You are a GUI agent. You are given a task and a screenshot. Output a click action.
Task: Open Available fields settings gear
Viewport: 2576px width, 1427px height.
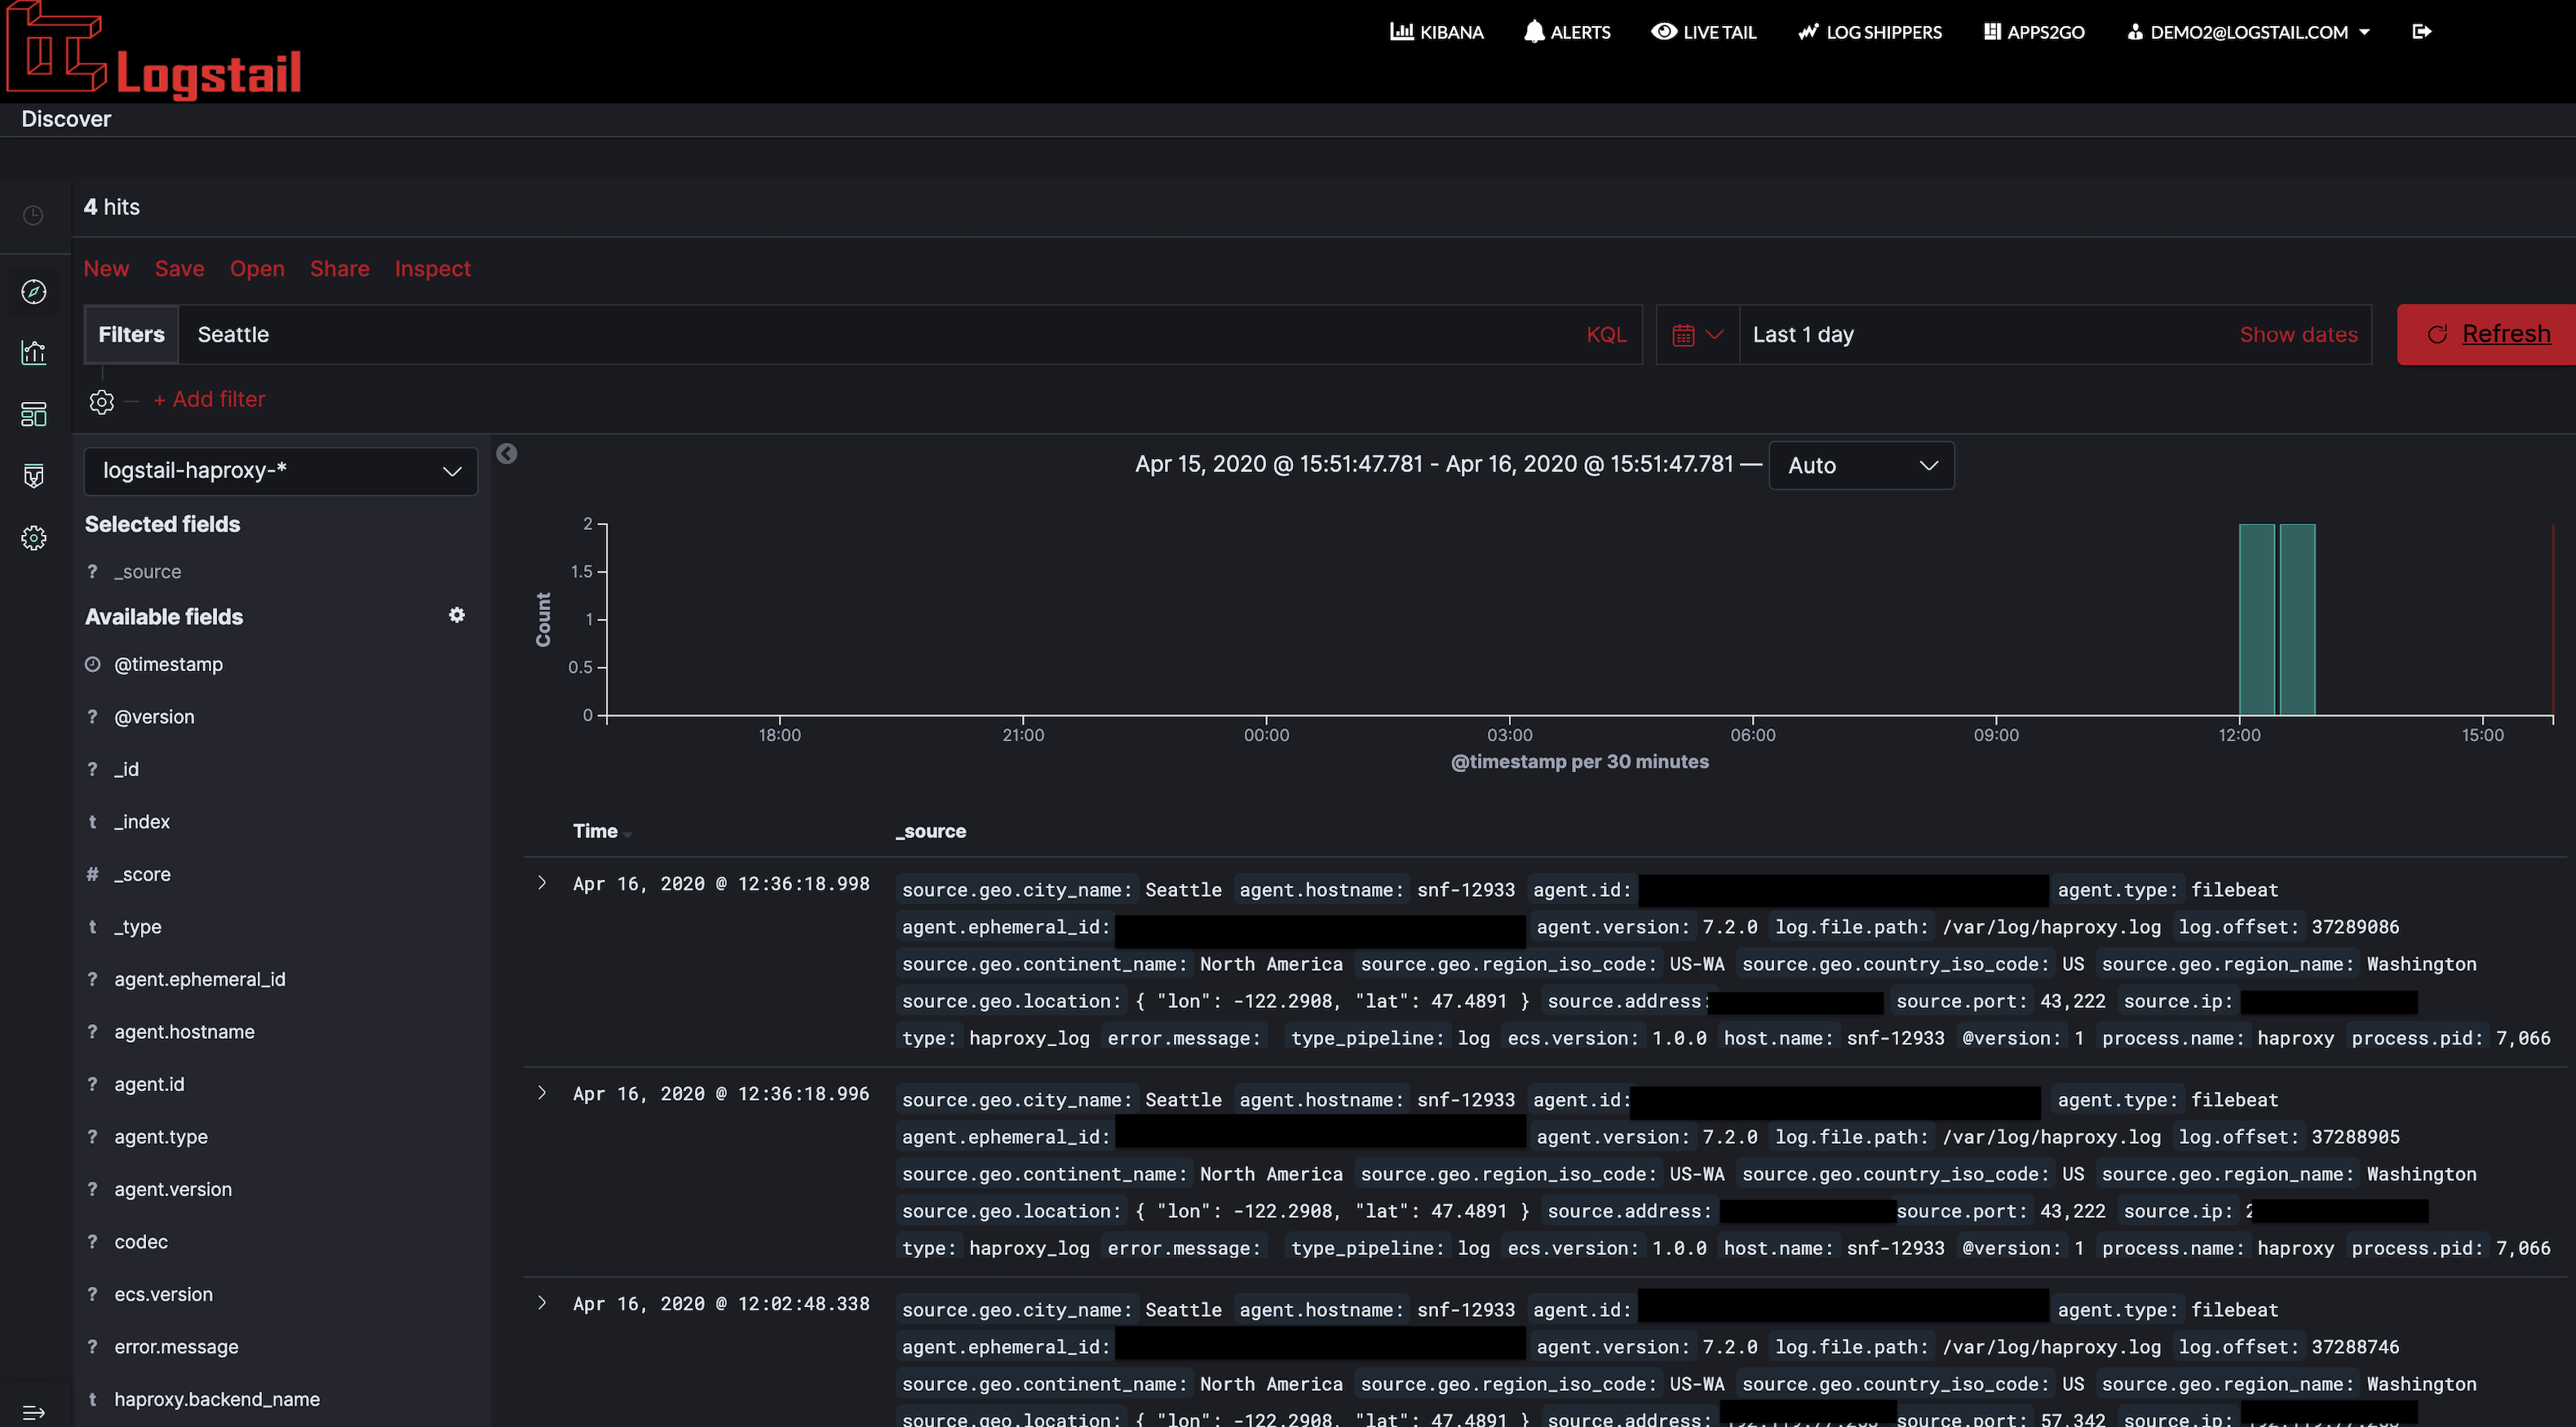point(456,615)
